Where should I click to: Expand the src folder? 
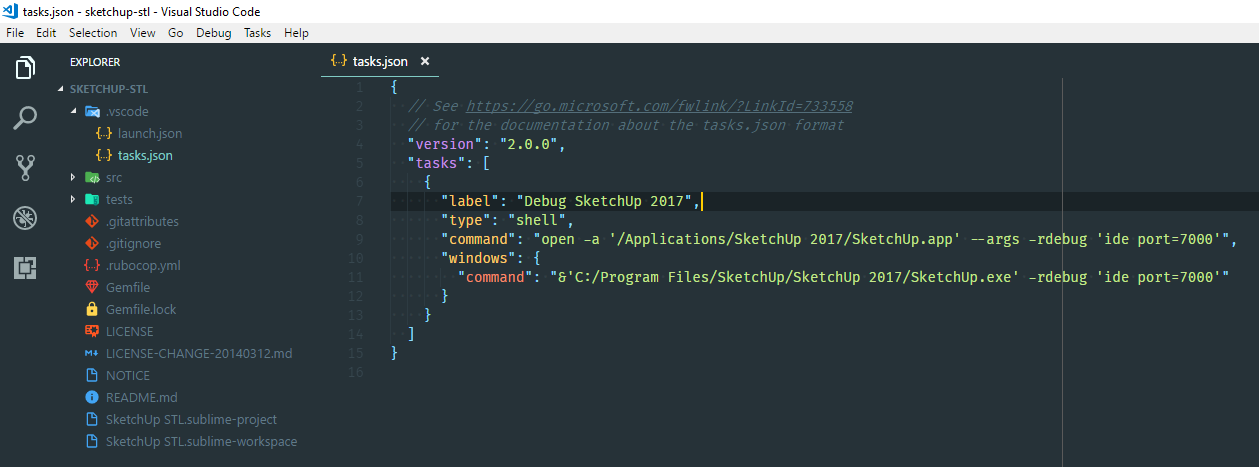click(x=73, y=177)
